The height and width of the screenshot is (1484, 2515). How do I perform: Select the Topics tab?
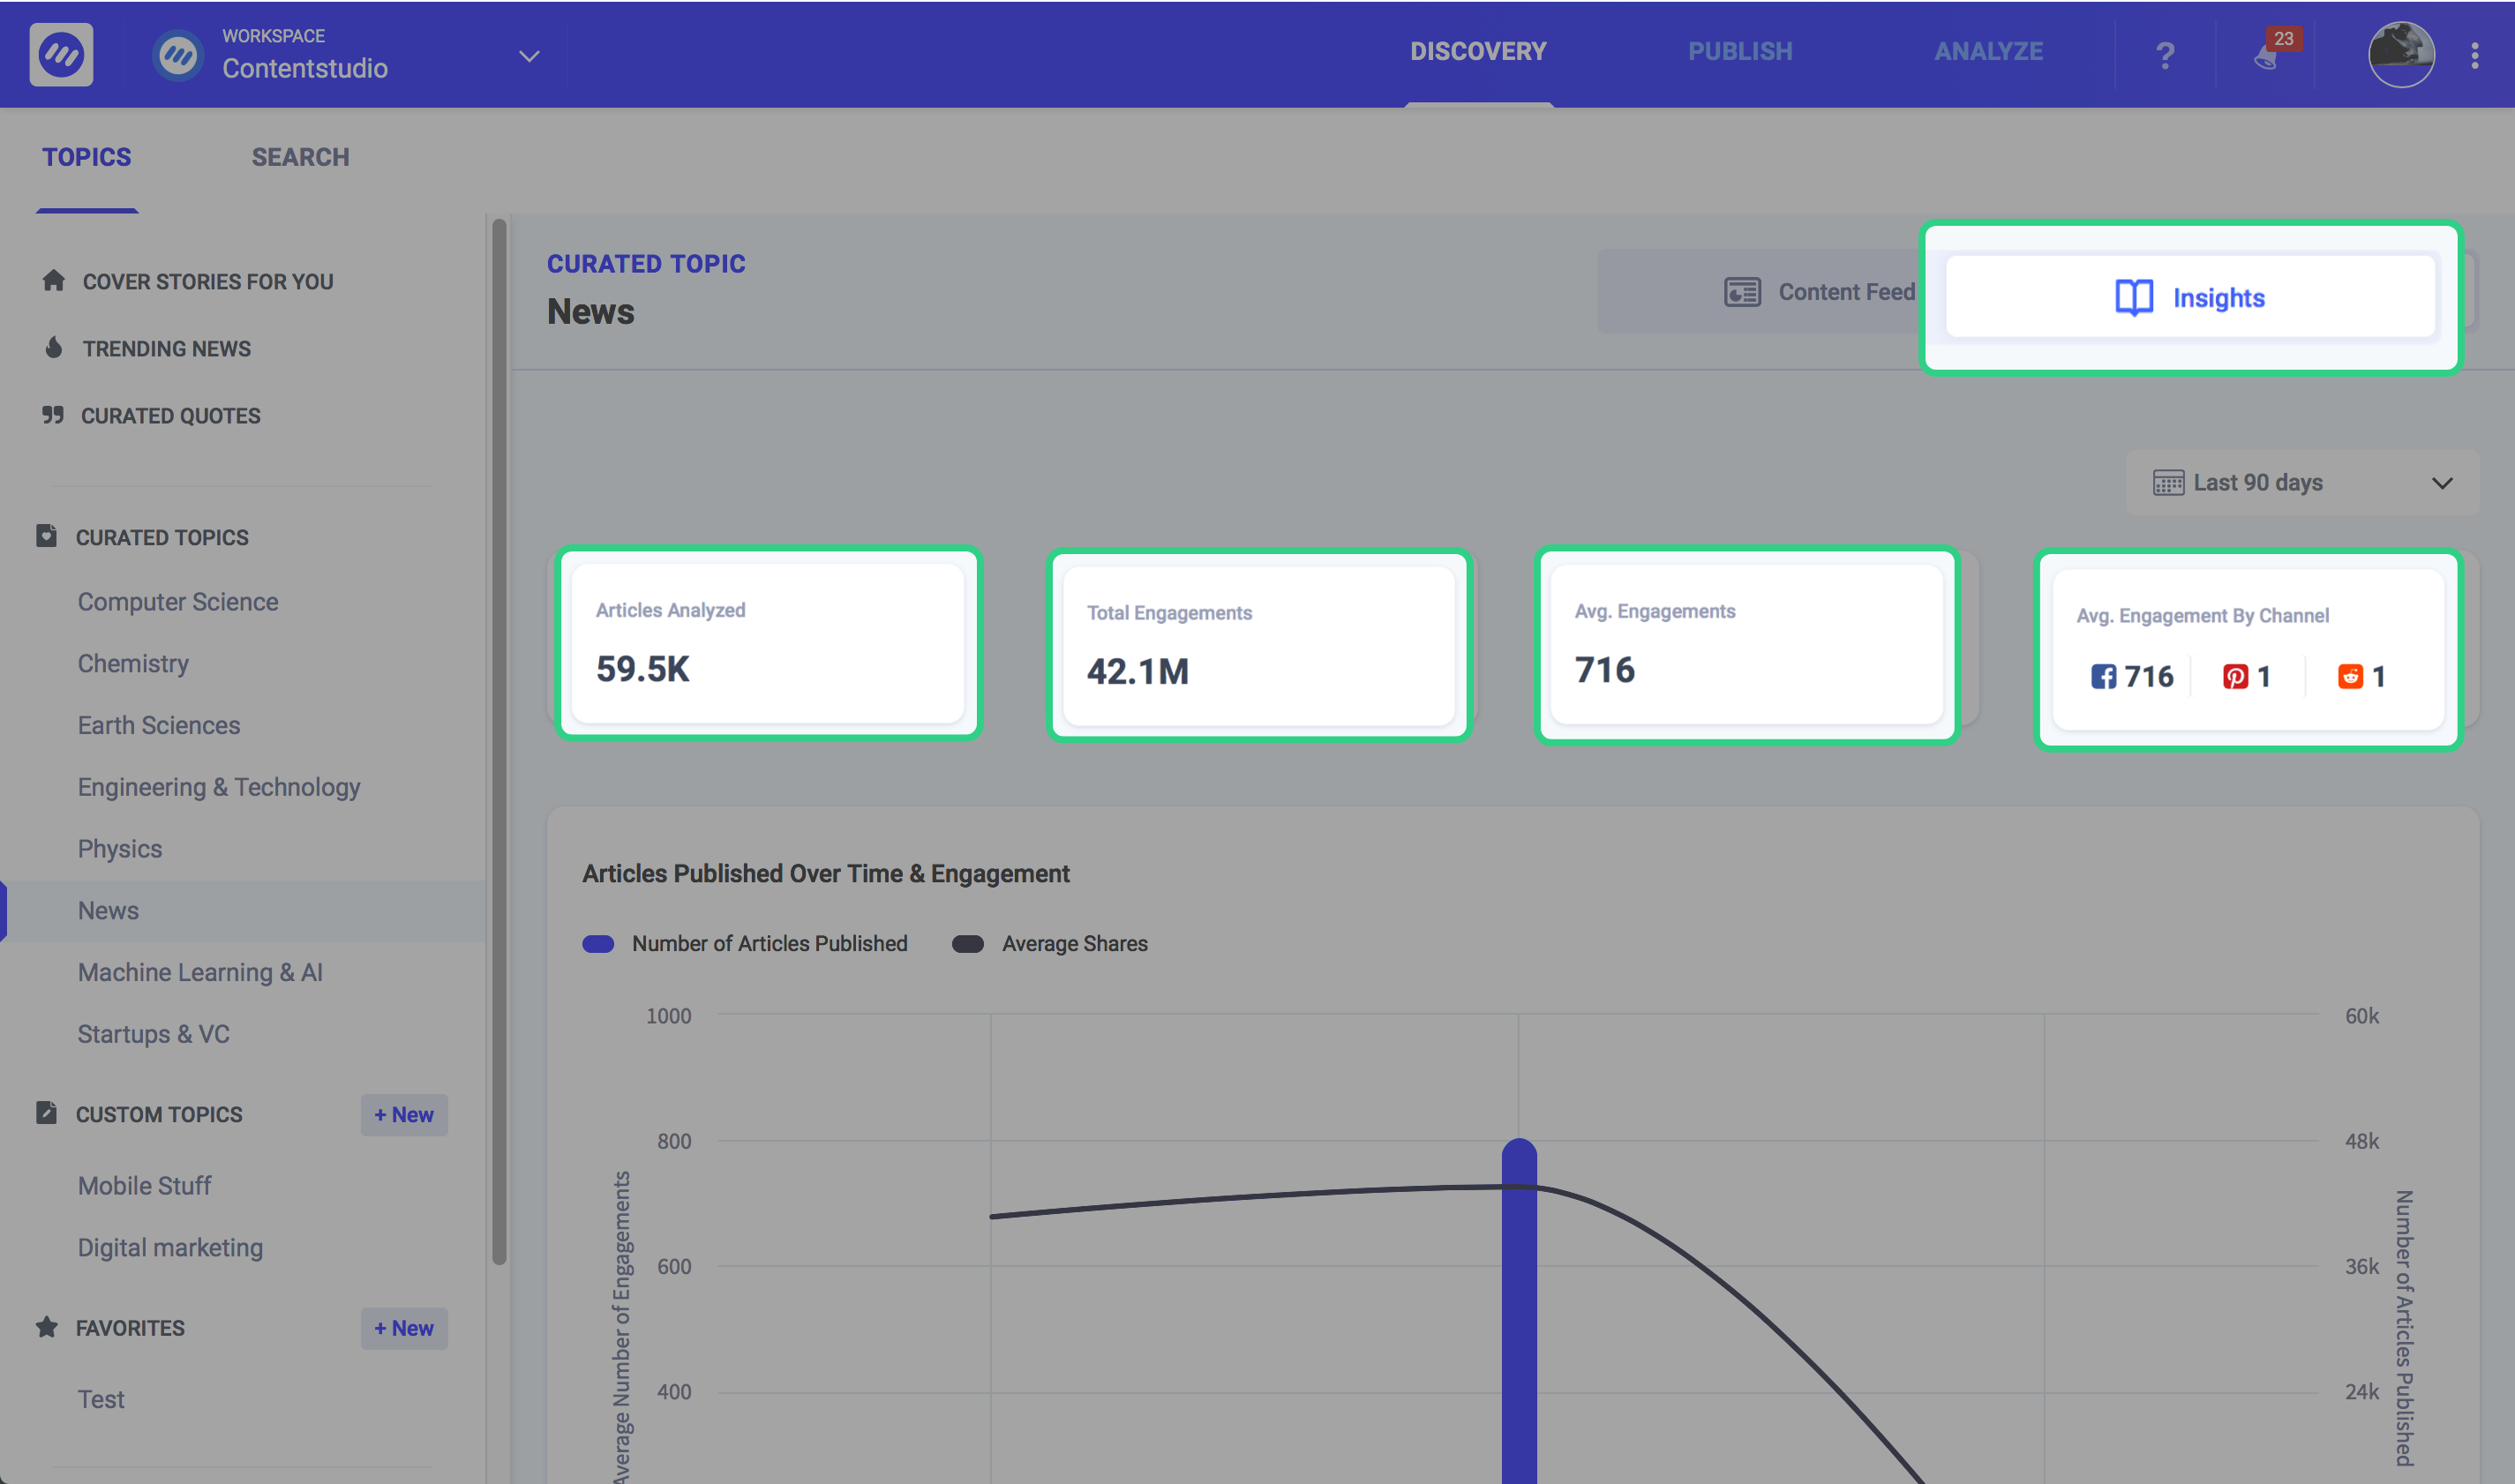coord(87,157)
